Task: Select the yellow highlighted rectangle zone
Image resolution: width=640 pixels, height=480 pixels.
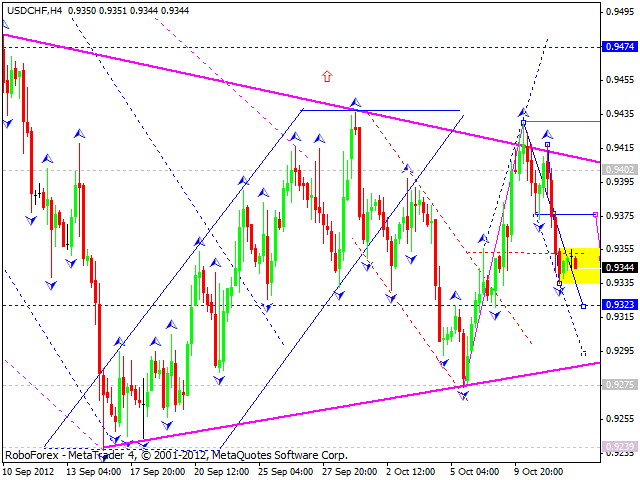Action: [580, 266]
